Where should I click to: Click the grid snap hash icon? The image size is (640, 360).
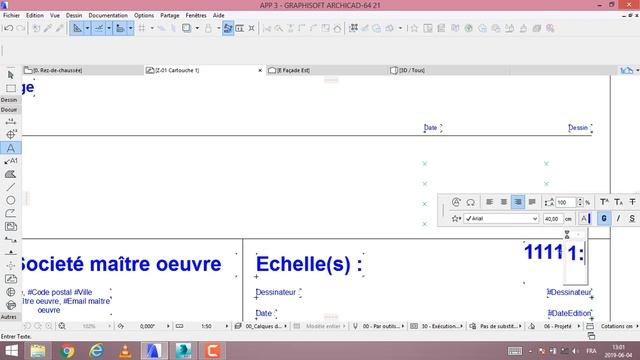[142, 28]
